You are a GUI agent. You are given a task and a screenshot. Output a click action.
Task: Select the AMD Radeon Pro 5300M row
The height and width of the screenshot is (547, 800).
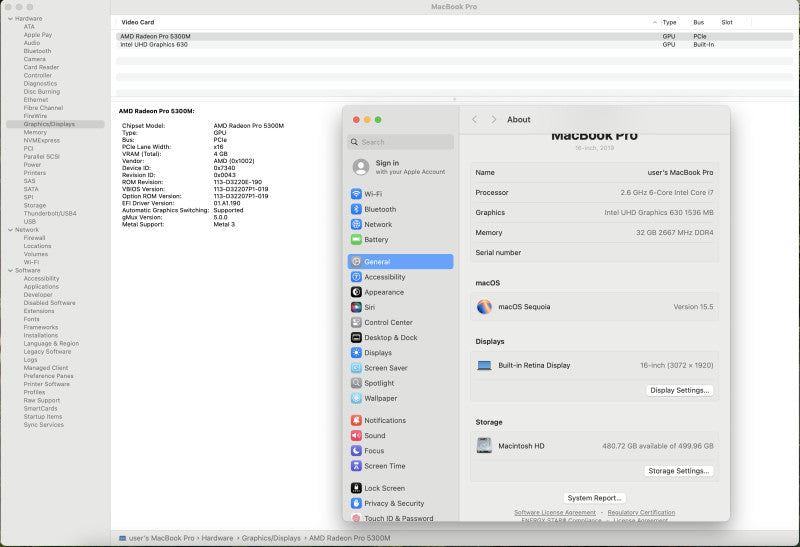click(x=454, y=36)
